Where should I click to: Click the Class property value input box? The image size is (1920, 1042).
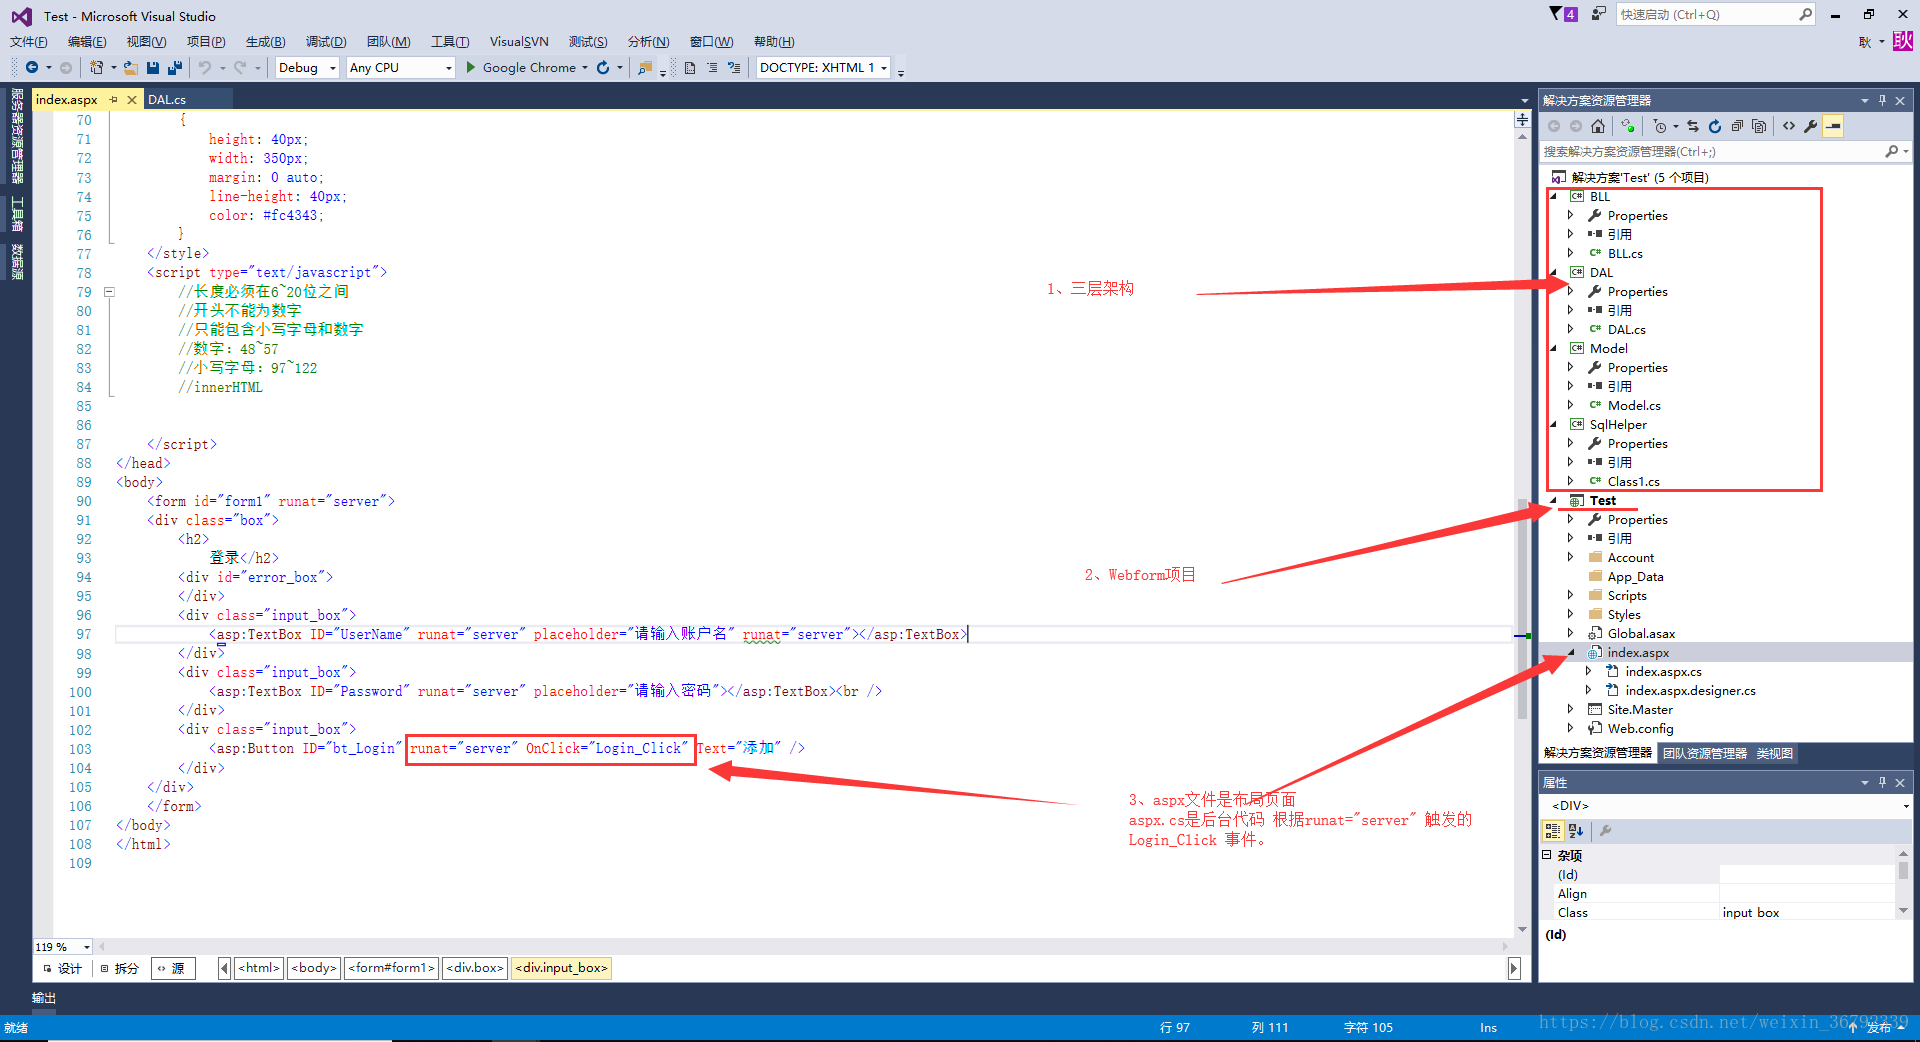coord(1807,912)
